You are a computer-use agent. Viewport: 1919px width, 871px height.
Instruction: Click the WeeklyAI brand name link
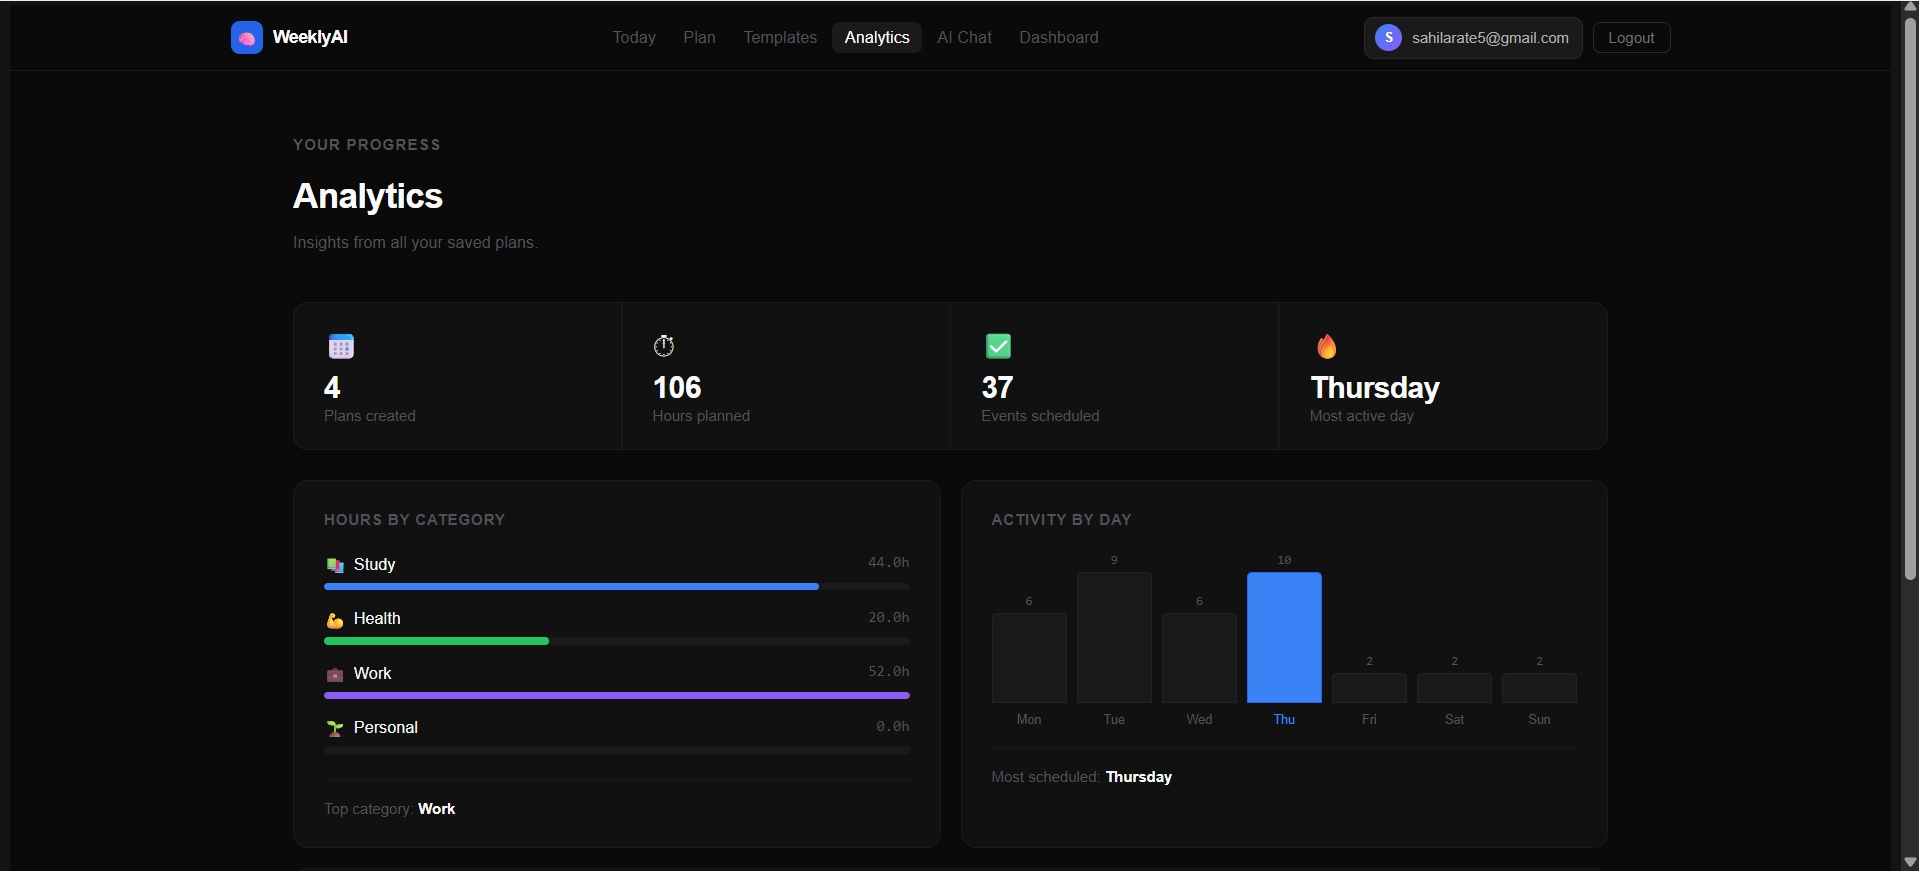(x=310, y=37)
